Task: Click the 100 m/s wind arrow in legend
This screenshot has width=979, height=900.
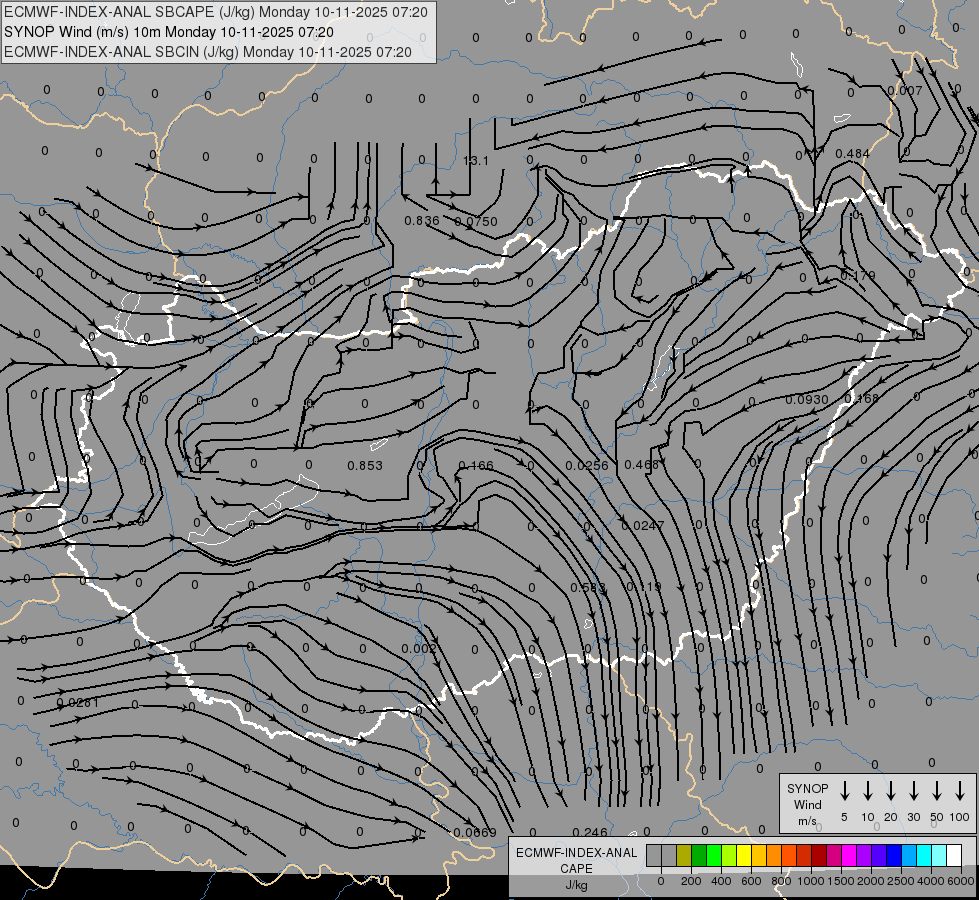Action: click(960, 790)
